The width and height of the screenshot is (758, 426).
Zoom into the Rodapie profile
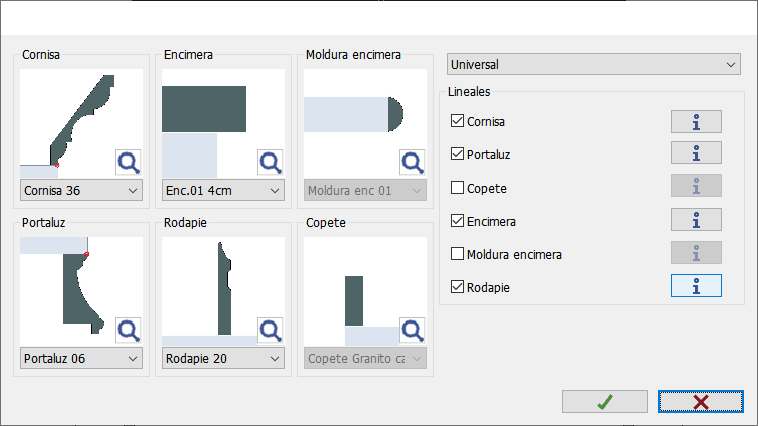click(x=270, y=330)
